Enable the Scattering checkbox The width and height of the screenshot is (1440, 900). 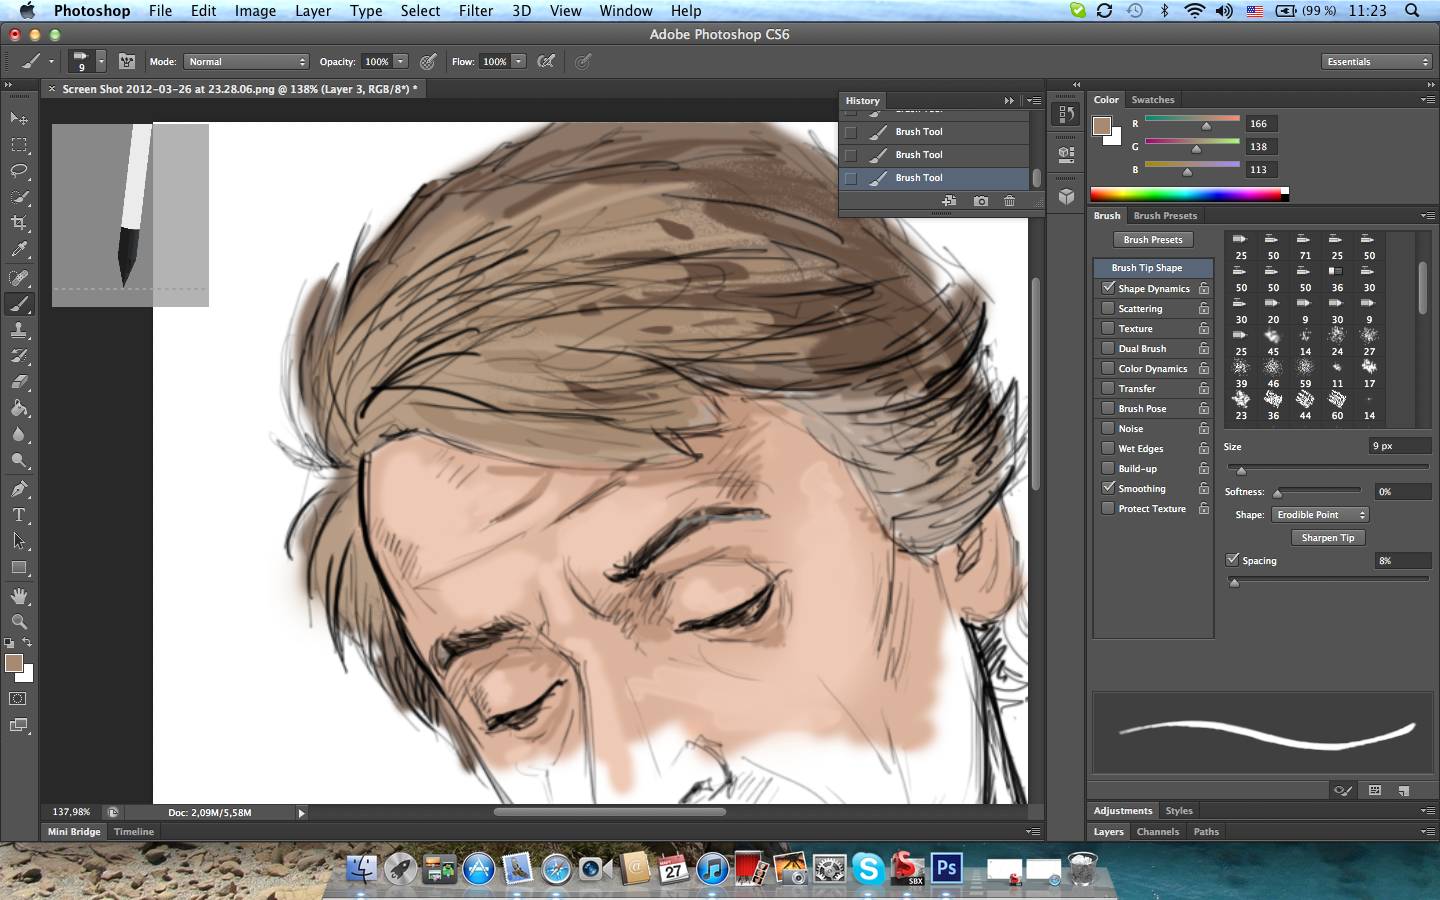(1108, 308)
